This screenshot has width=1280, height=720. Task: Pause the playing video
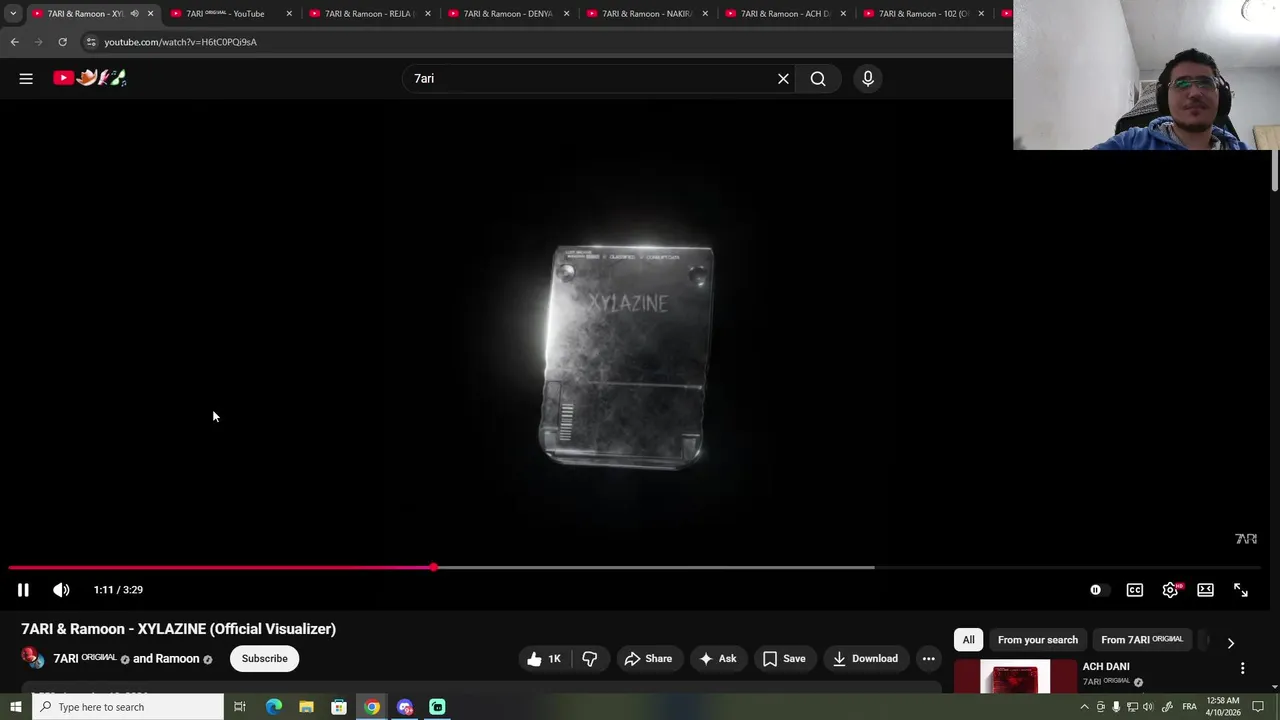pos(23,590)
